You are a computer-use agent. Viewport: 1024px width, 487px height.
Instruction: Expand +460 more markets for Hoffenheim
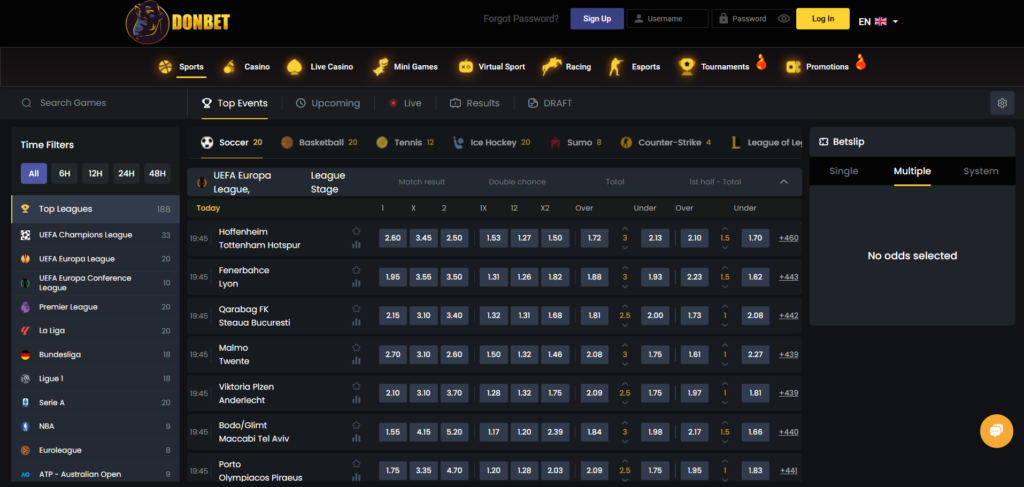tap(788, 238)
